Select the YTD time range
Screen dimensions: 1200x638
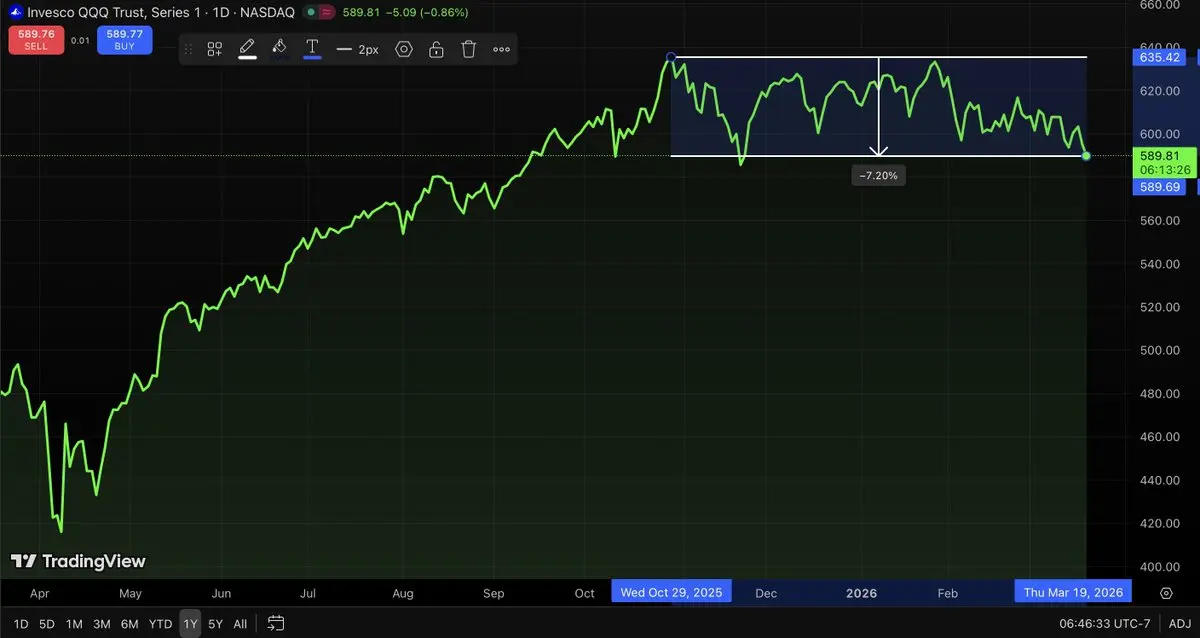[x=160, y=624]
